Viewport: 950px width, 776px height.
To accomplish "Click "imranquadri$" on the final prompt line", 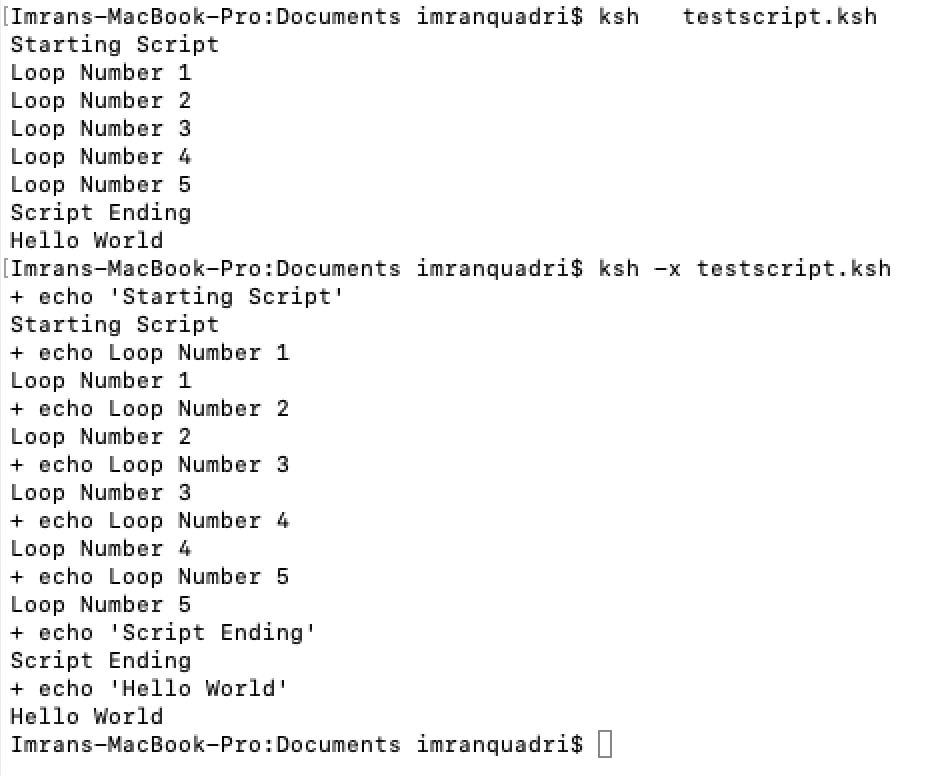I will point(499,745).
